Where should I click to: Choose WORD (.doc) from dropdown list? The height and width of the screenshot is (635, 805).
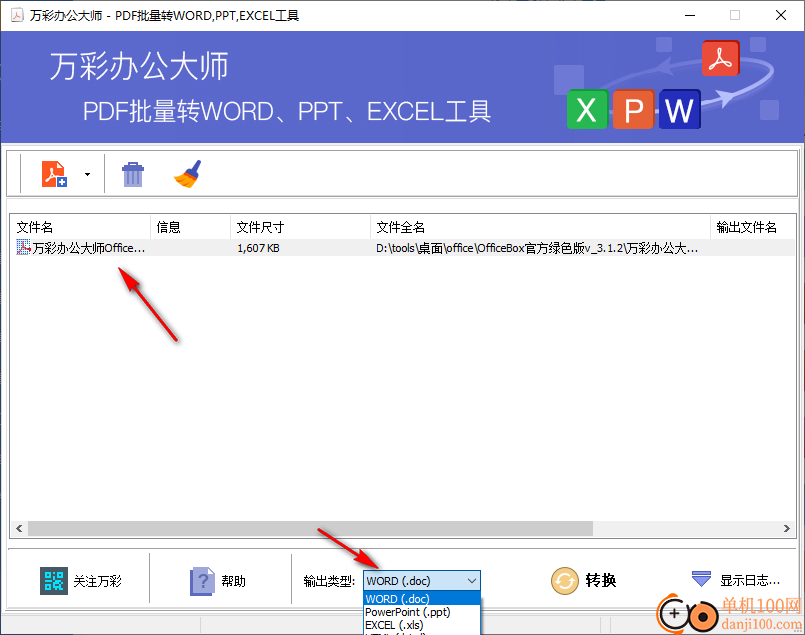421,599
